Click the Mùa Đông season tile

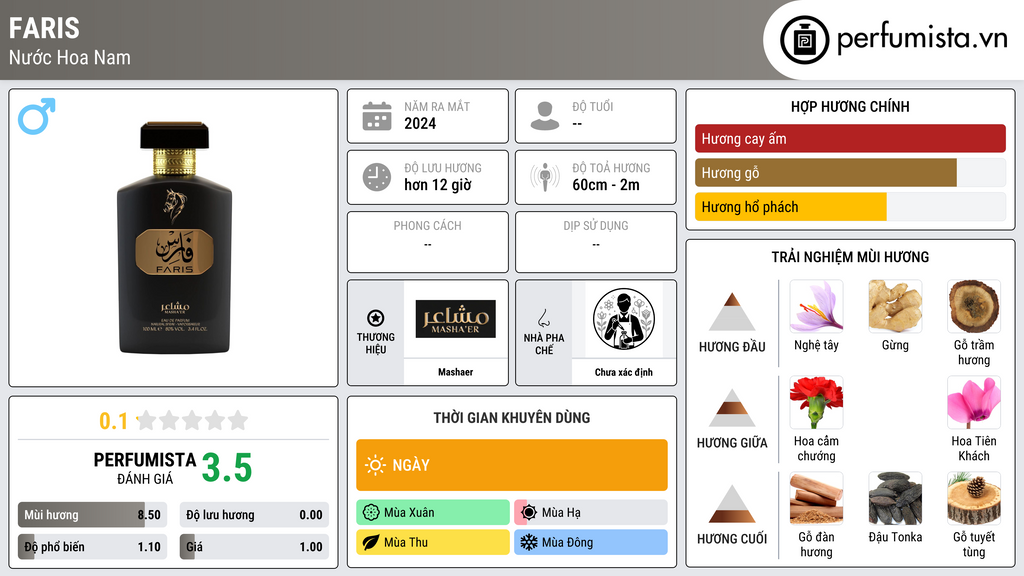pyautogui.click(x=591, y=542)
